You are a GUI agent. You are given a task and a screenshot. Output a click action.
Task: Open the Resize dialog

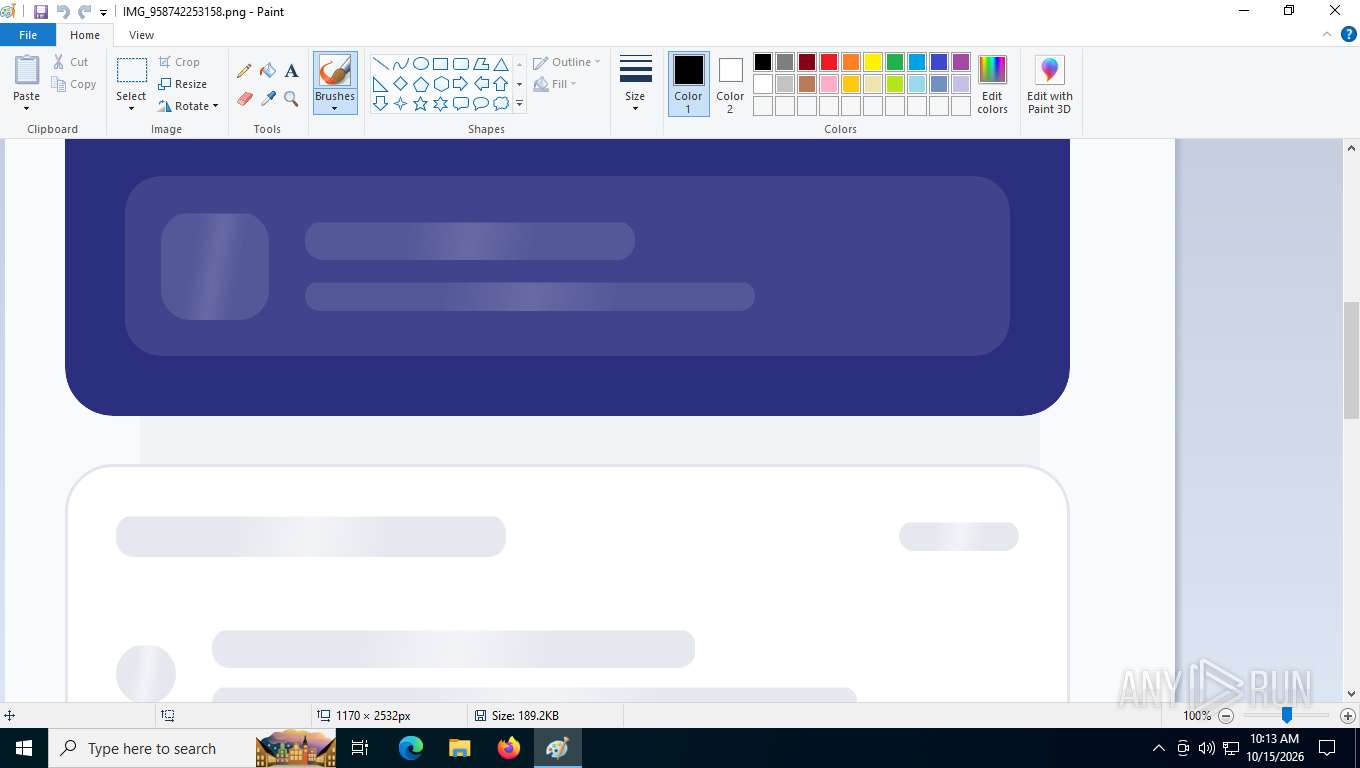pyautogui.click(x=182, y=84)
